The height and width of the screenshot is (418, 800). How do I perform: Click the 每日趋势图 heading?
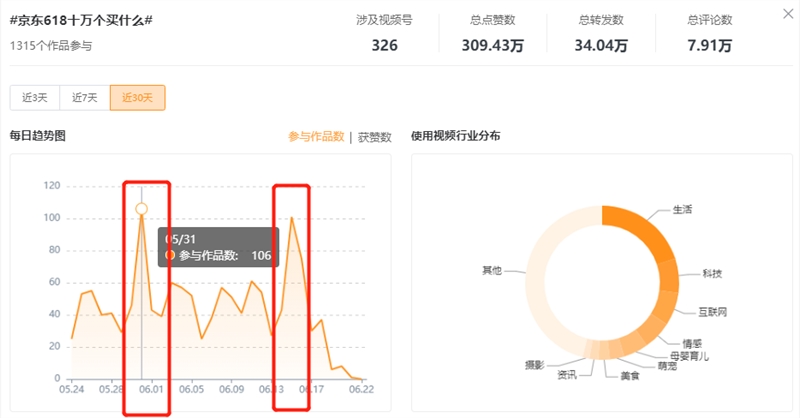[38, 136]
